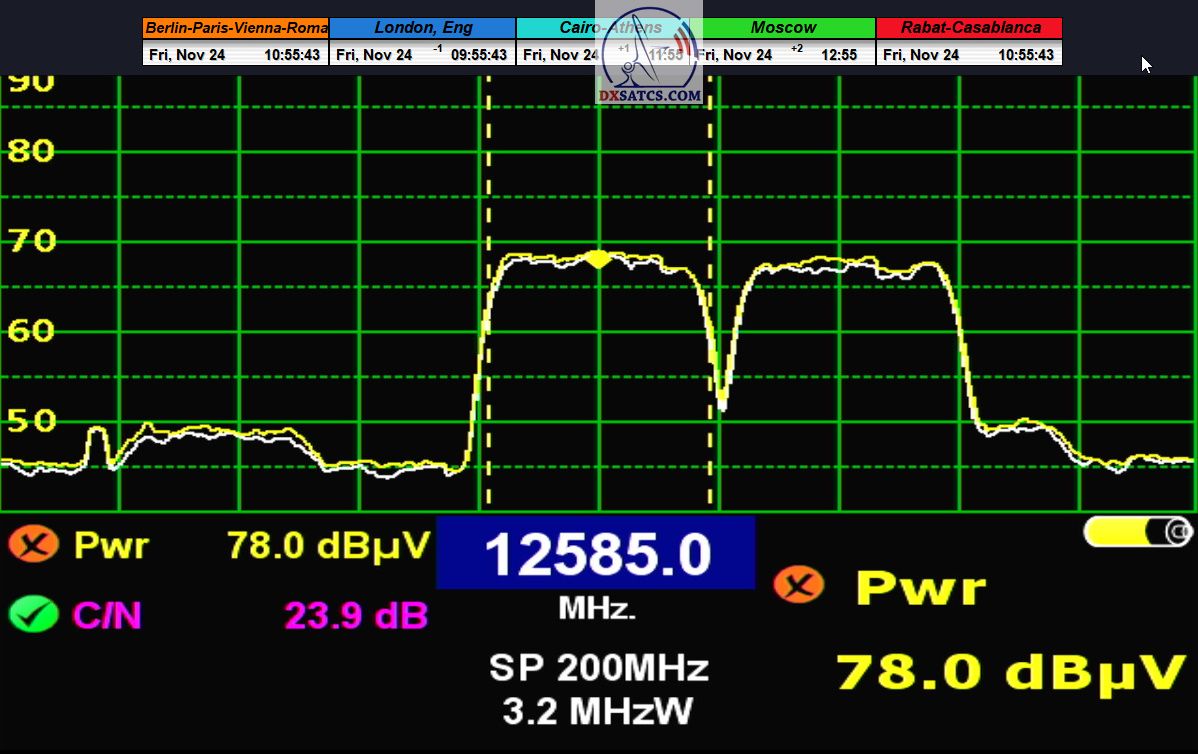Click the 70 level axis label
Screen dimensions: 1198x754
pos(30,241)
